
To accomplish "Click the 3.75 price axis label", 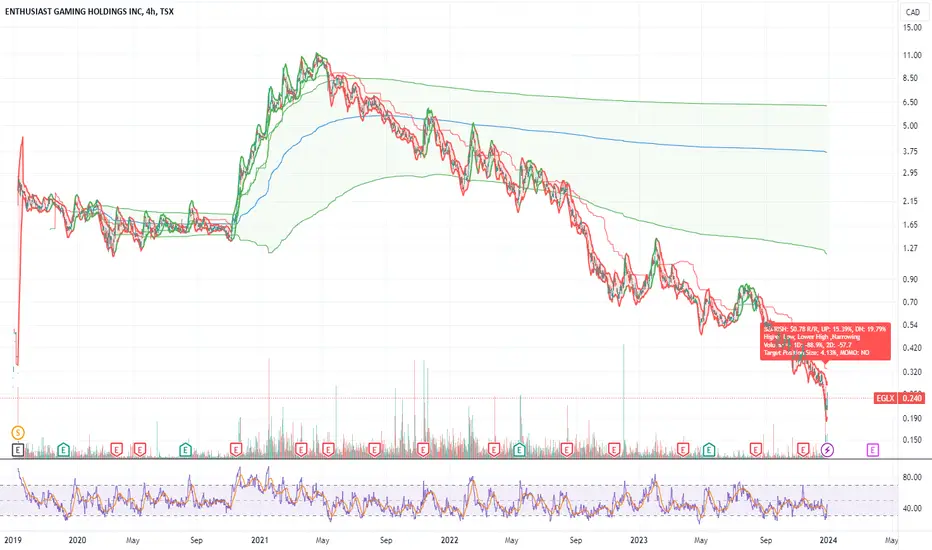I will point(910,152).
